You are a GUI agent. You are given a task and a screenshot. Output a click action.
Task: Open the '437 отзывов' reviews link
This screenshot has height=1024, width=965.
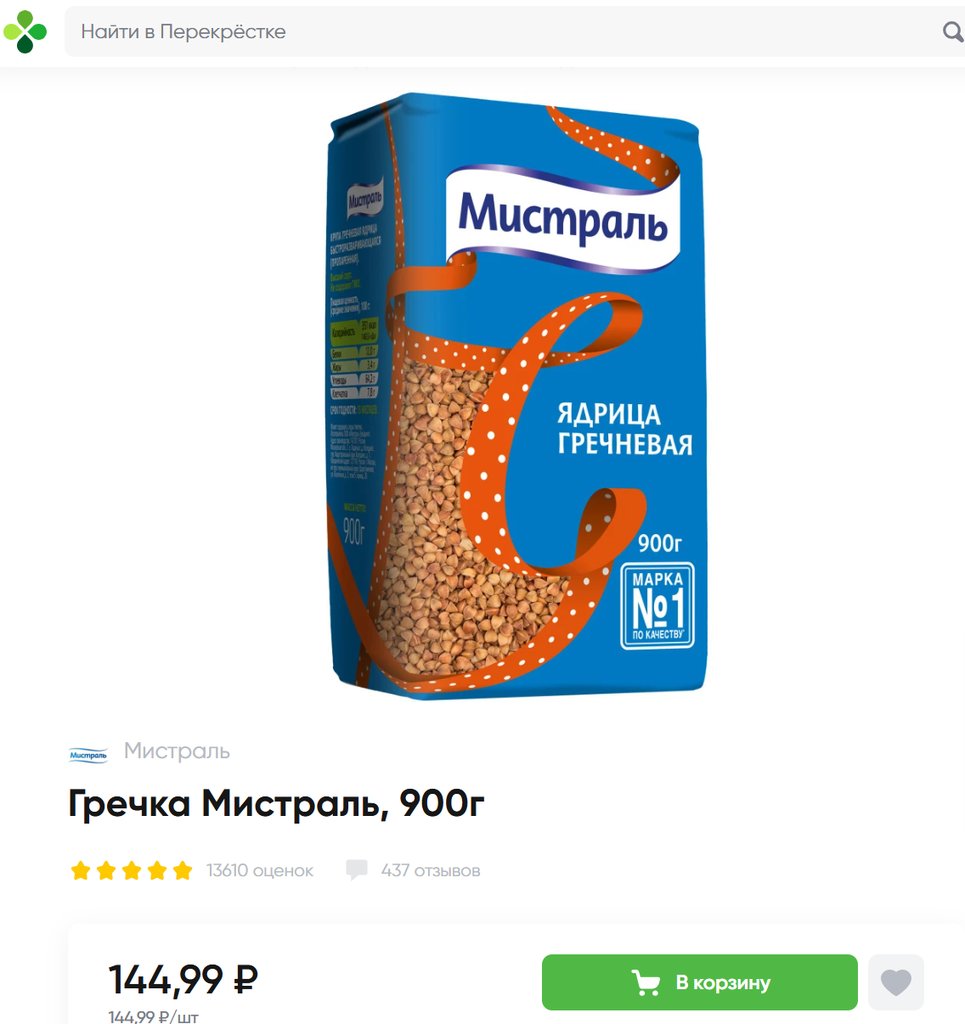pyautogui.click(x=431, y=871)
